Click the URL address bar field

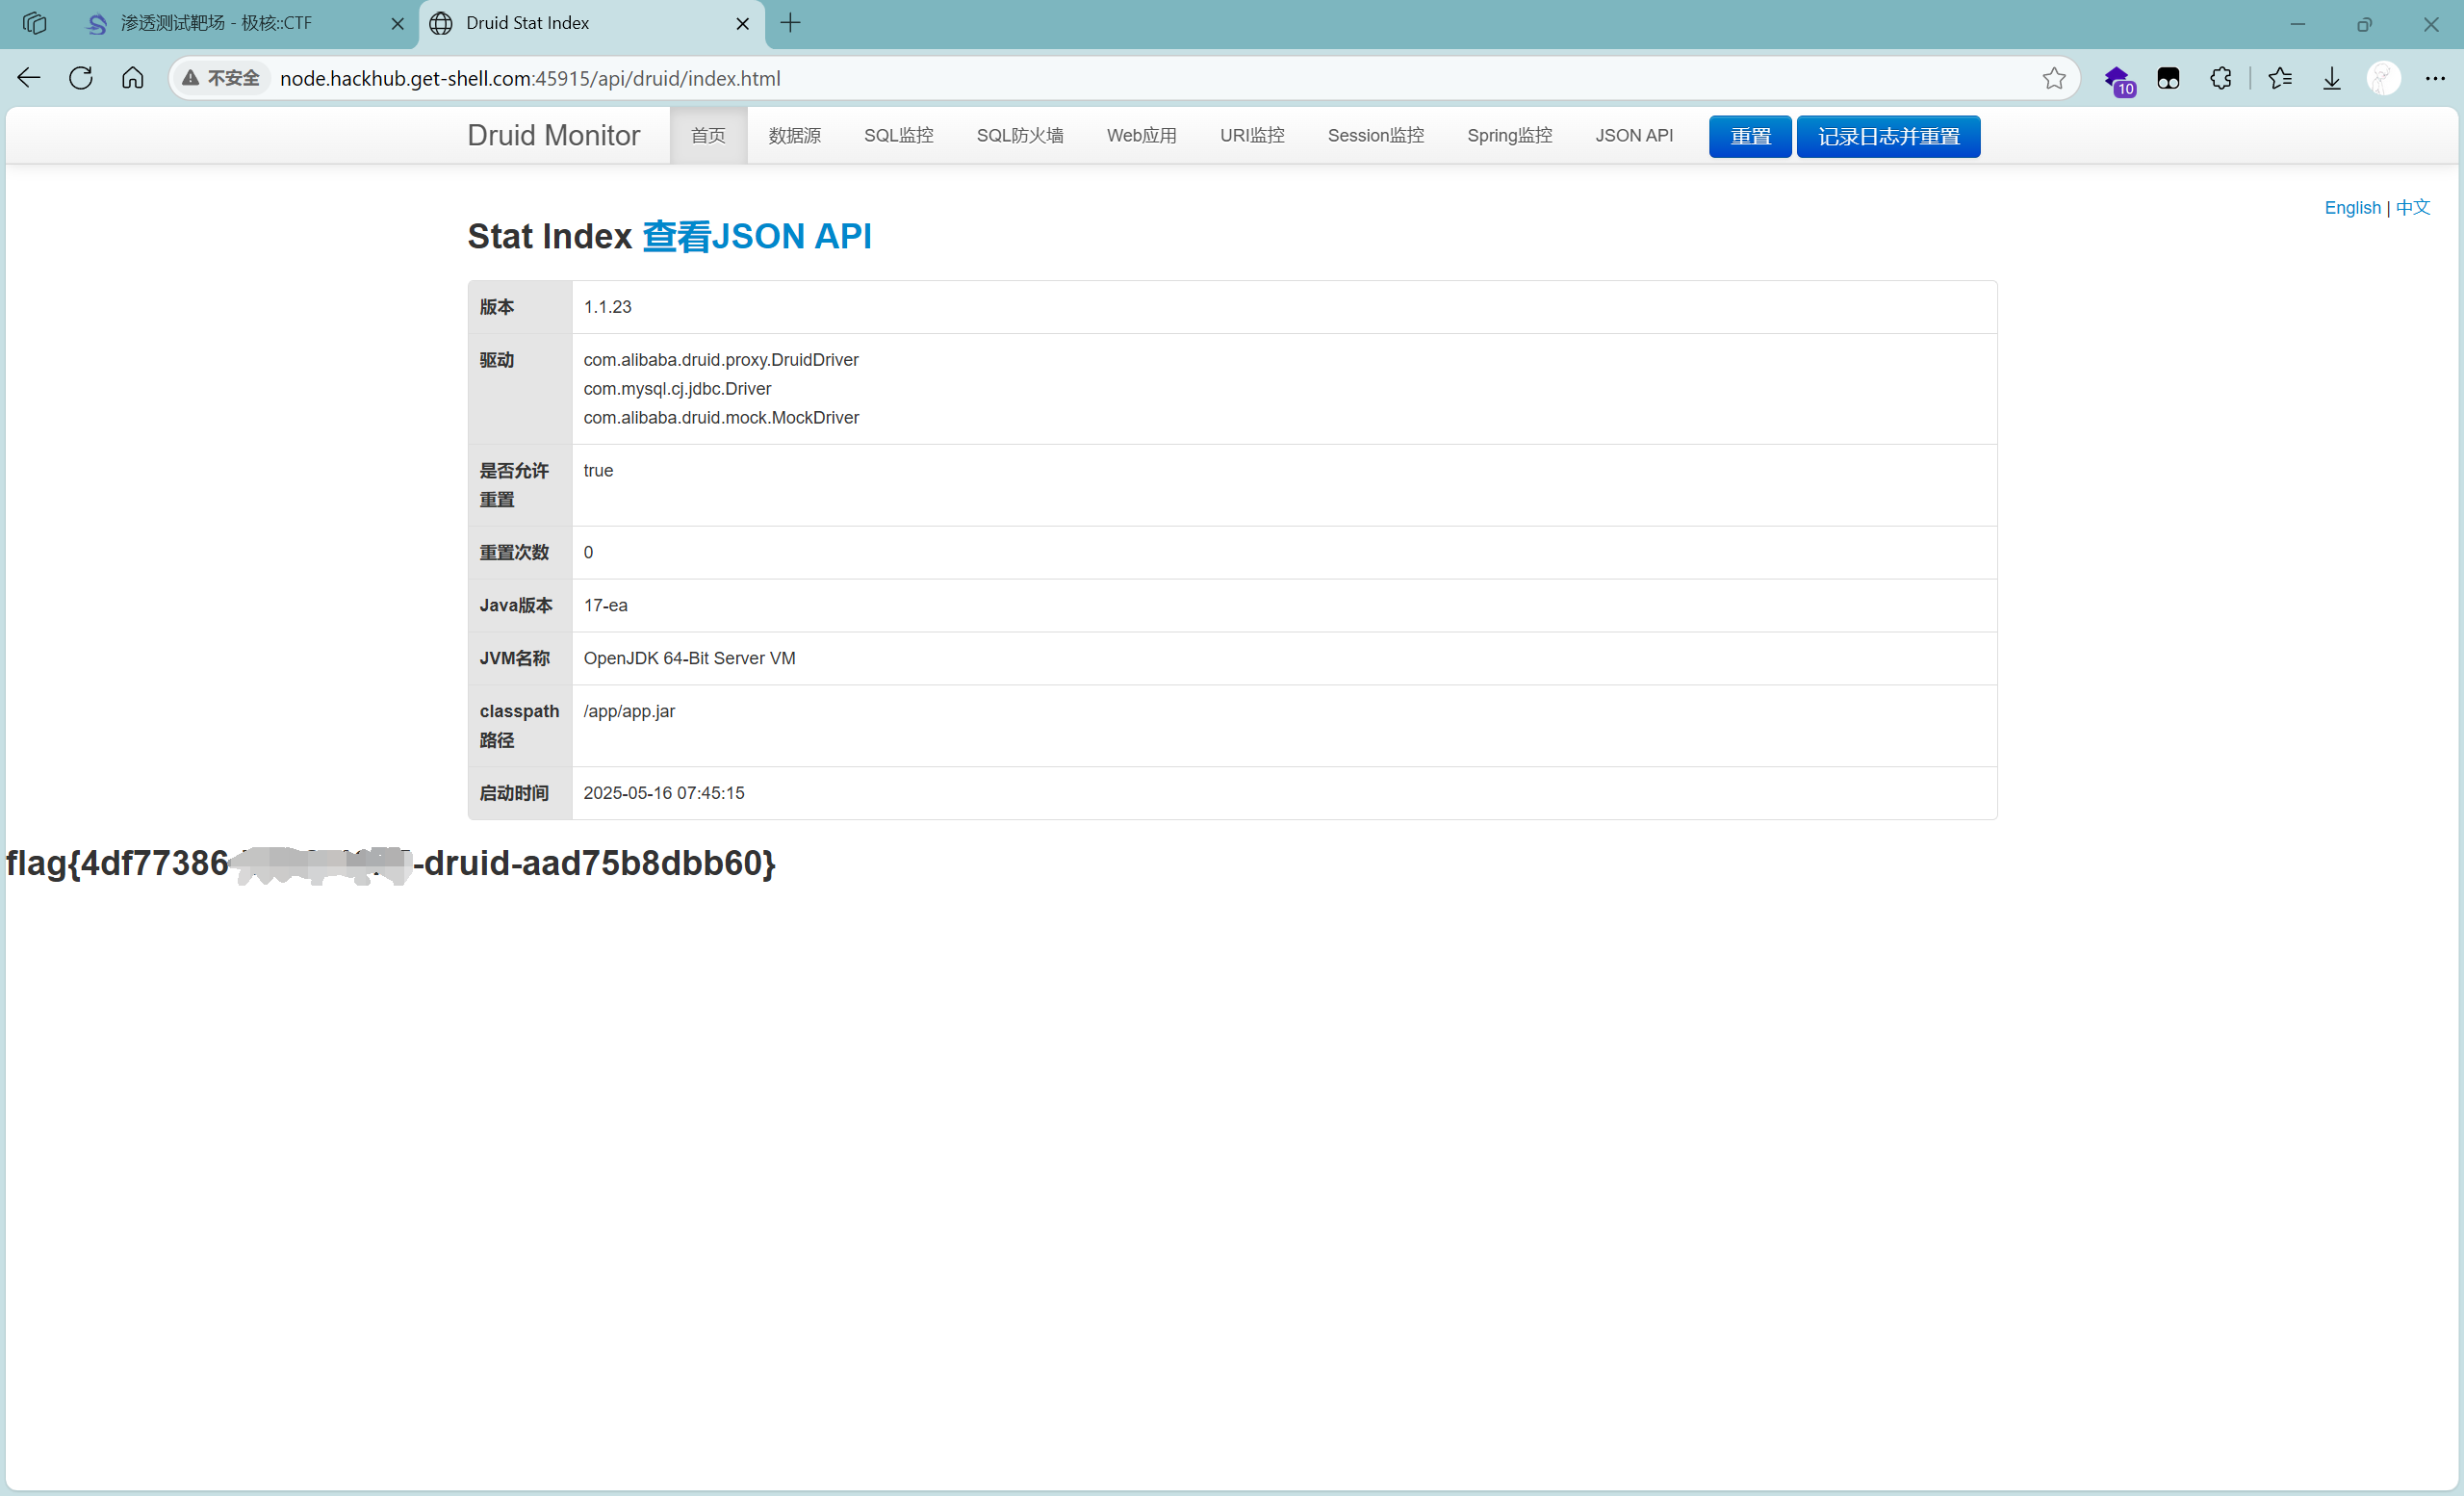point(1100,78)
